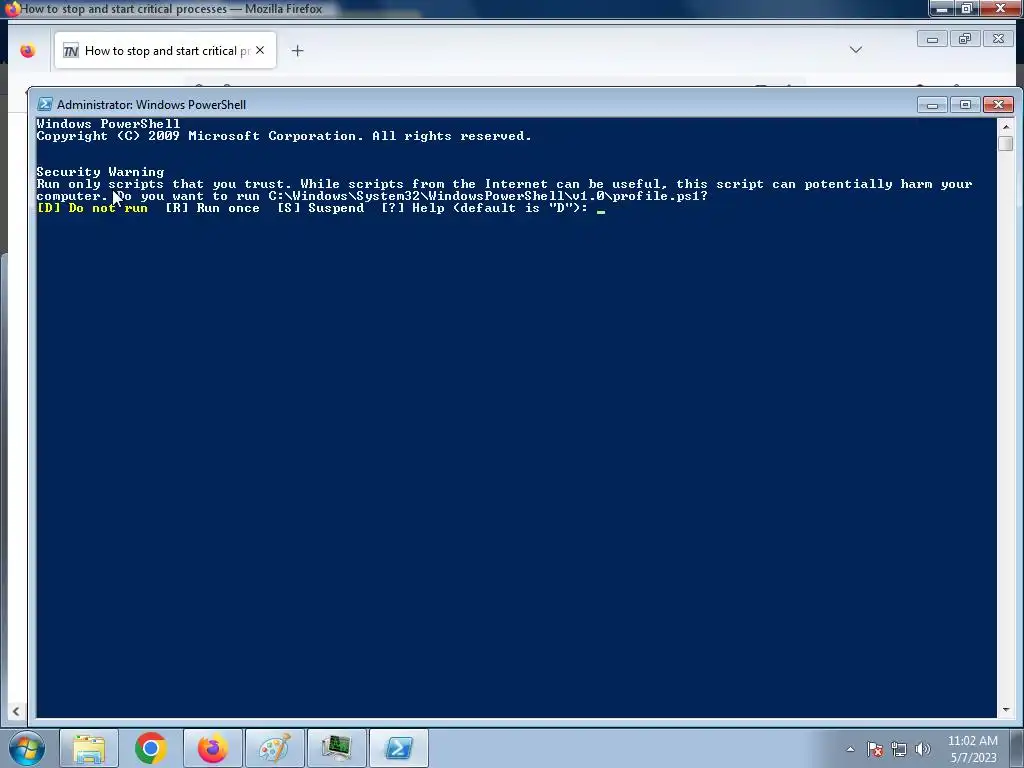Screen dimensions: 1024x768
Task: Close the inner Firefox window
Action: tap(999, 39)
